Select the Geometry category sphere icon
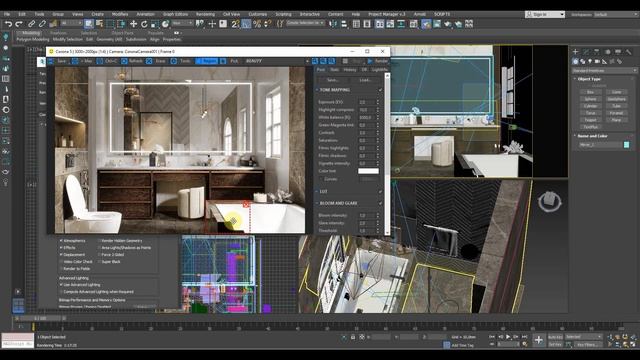The height and width of the screenshot is (360, 640). tap(576, 61)
